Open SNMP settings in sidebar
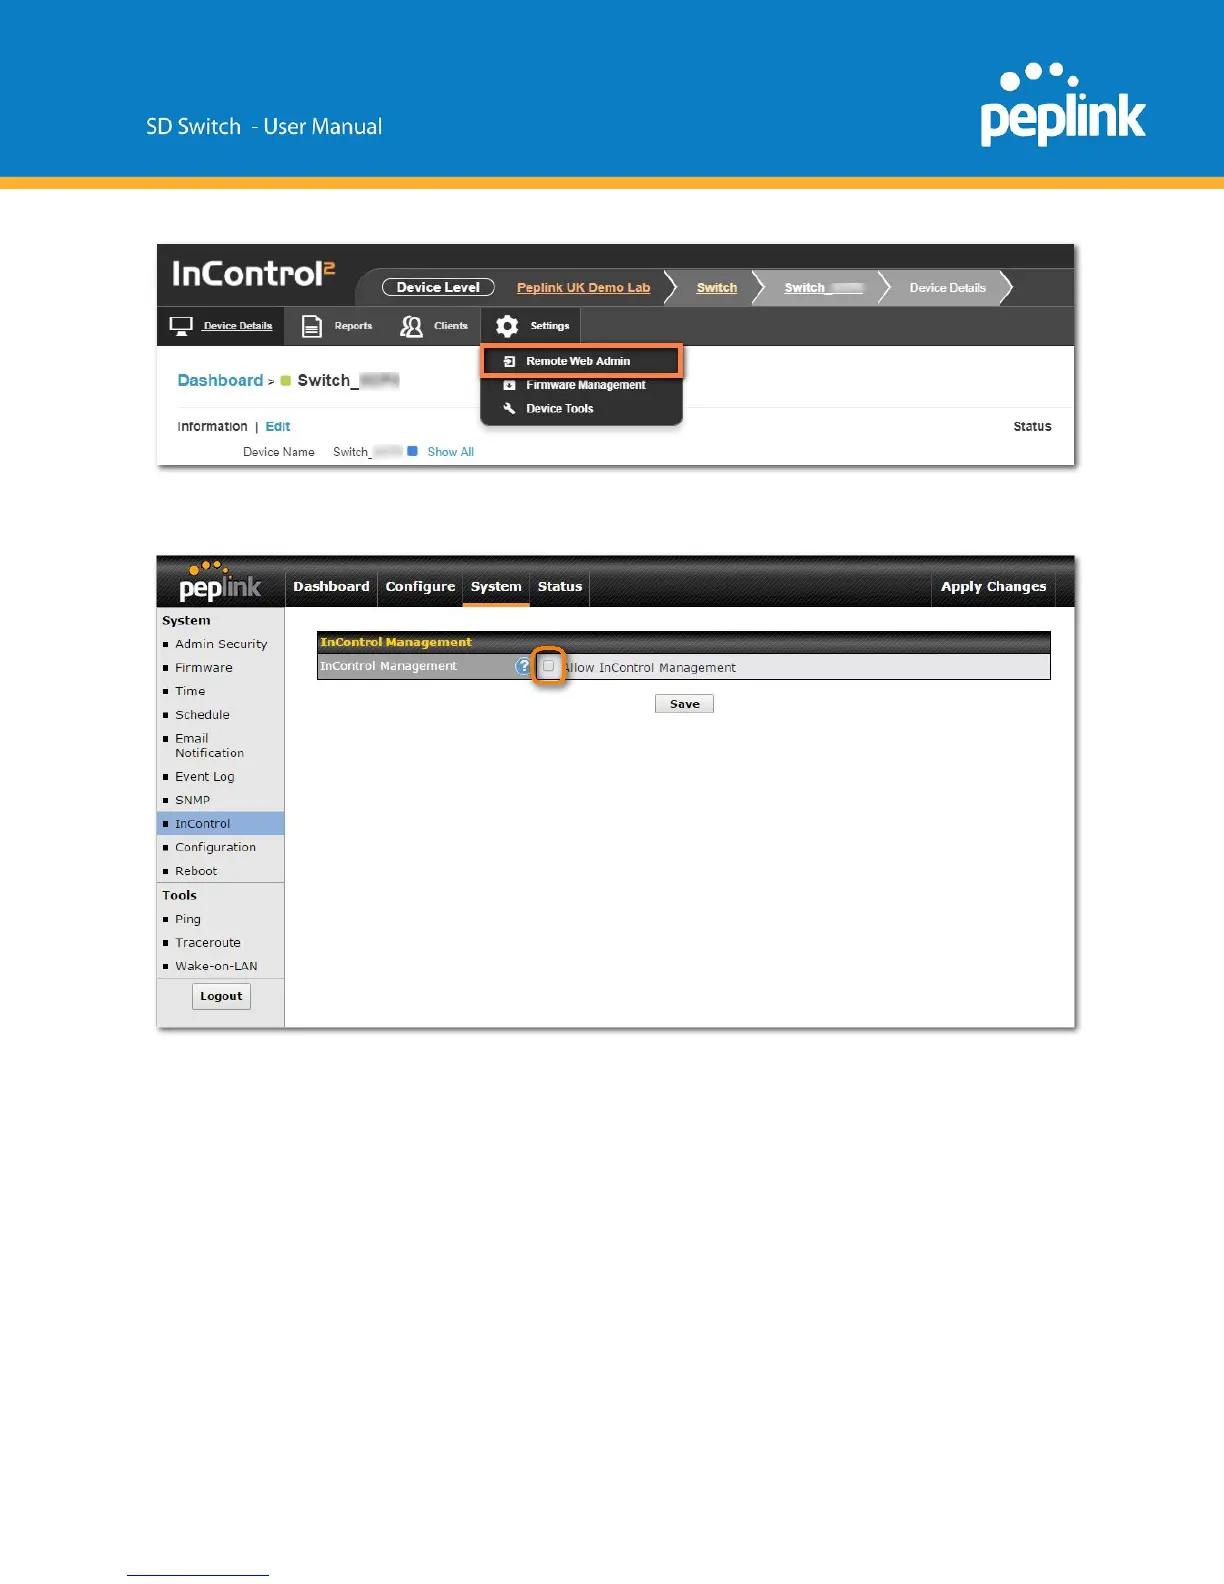 click(x=193, y=800)
